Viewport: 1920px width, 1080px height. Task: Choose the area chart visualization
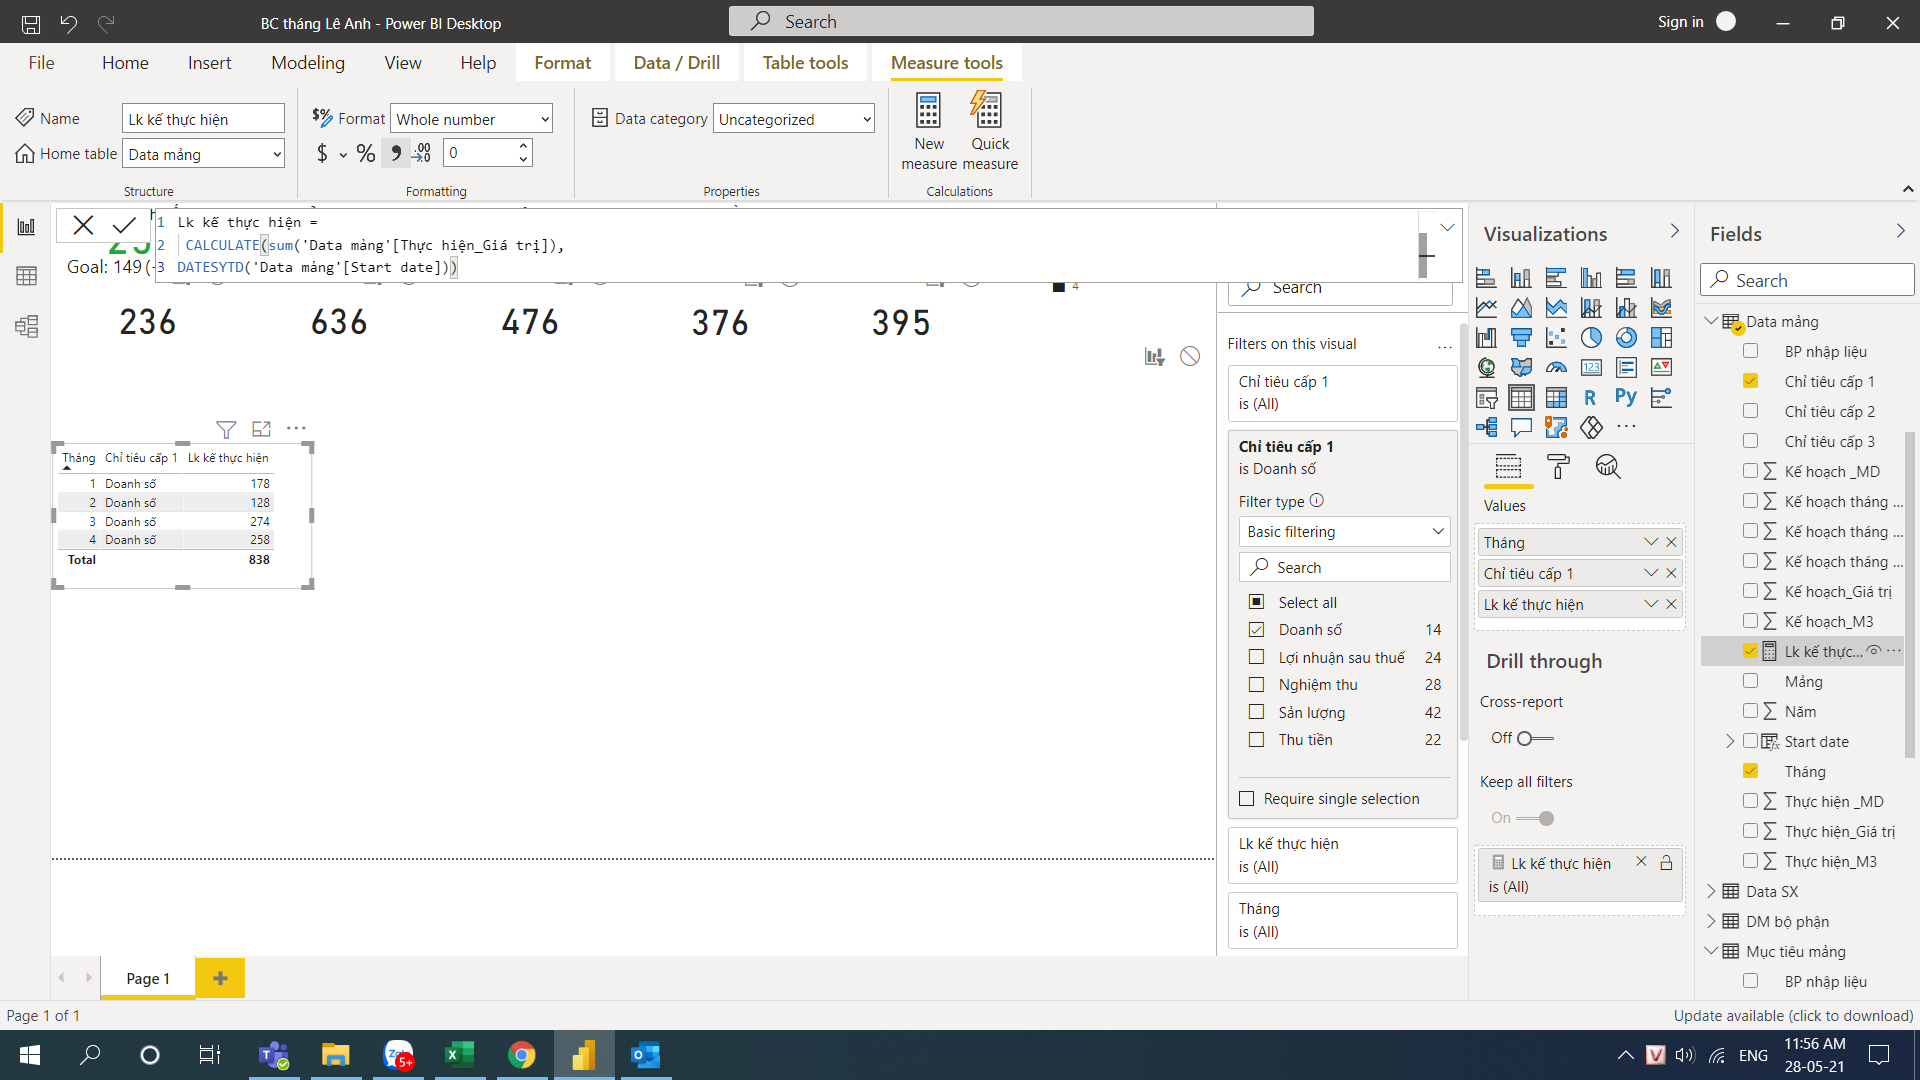coord(1521,308)
